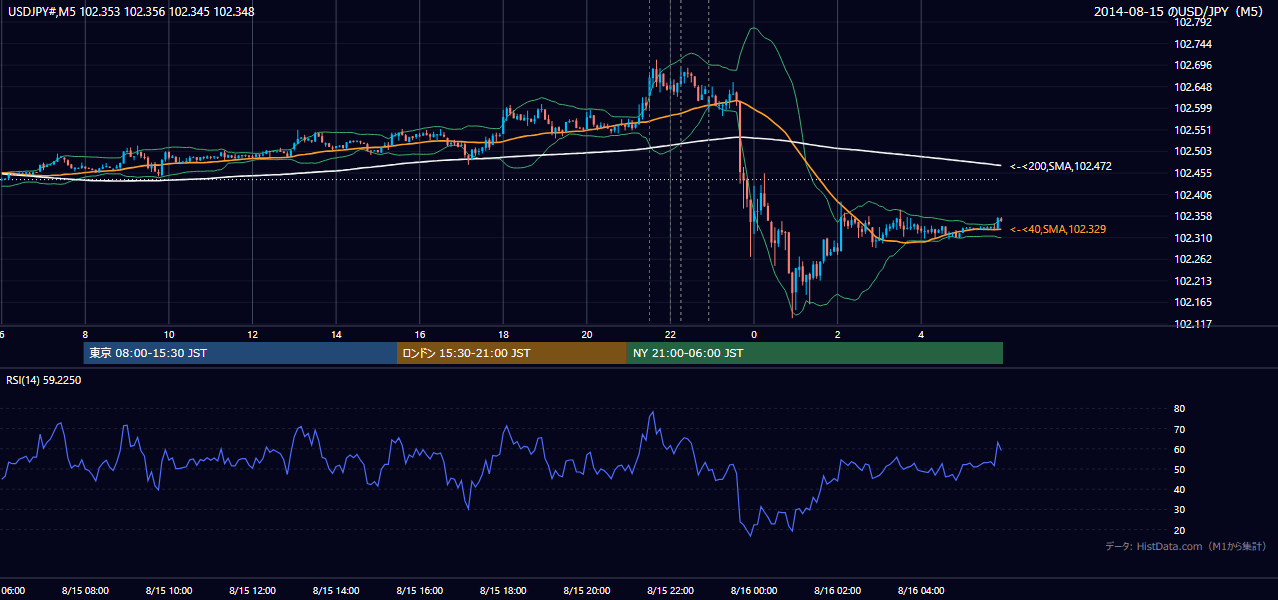Click the RSI 20 level label
The image size is (1278, 600).
(1179, 530)
